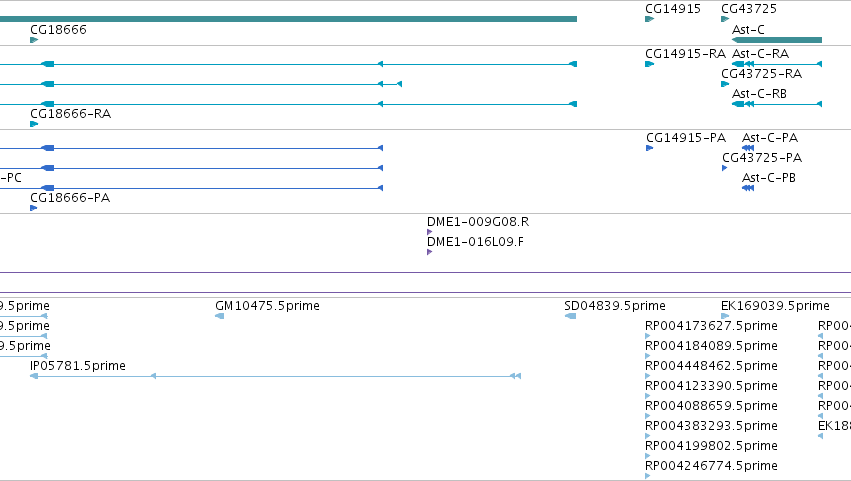Select the long teal gene bar at top
The image size is (851, 481).
pos(288,19)
